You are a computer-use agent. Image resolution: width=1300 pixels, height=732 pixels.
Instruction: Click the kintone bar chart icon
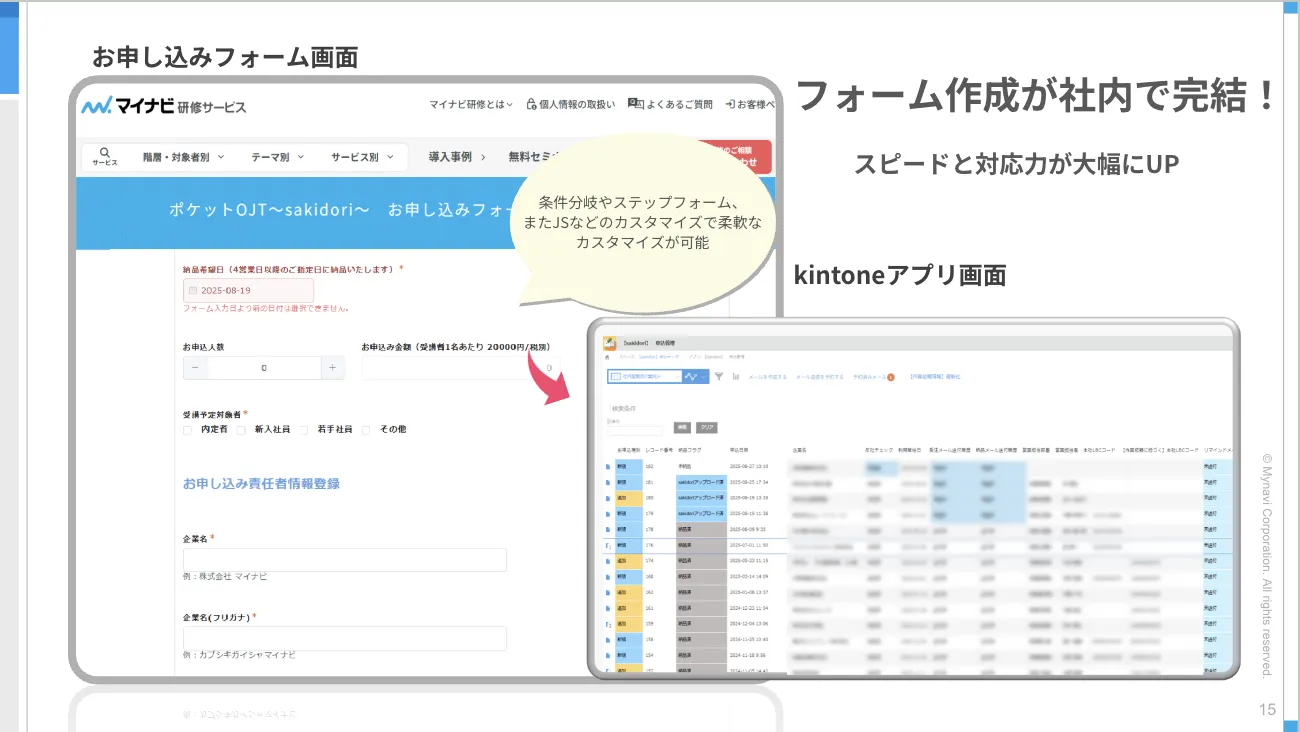click(x=736, y=377)
